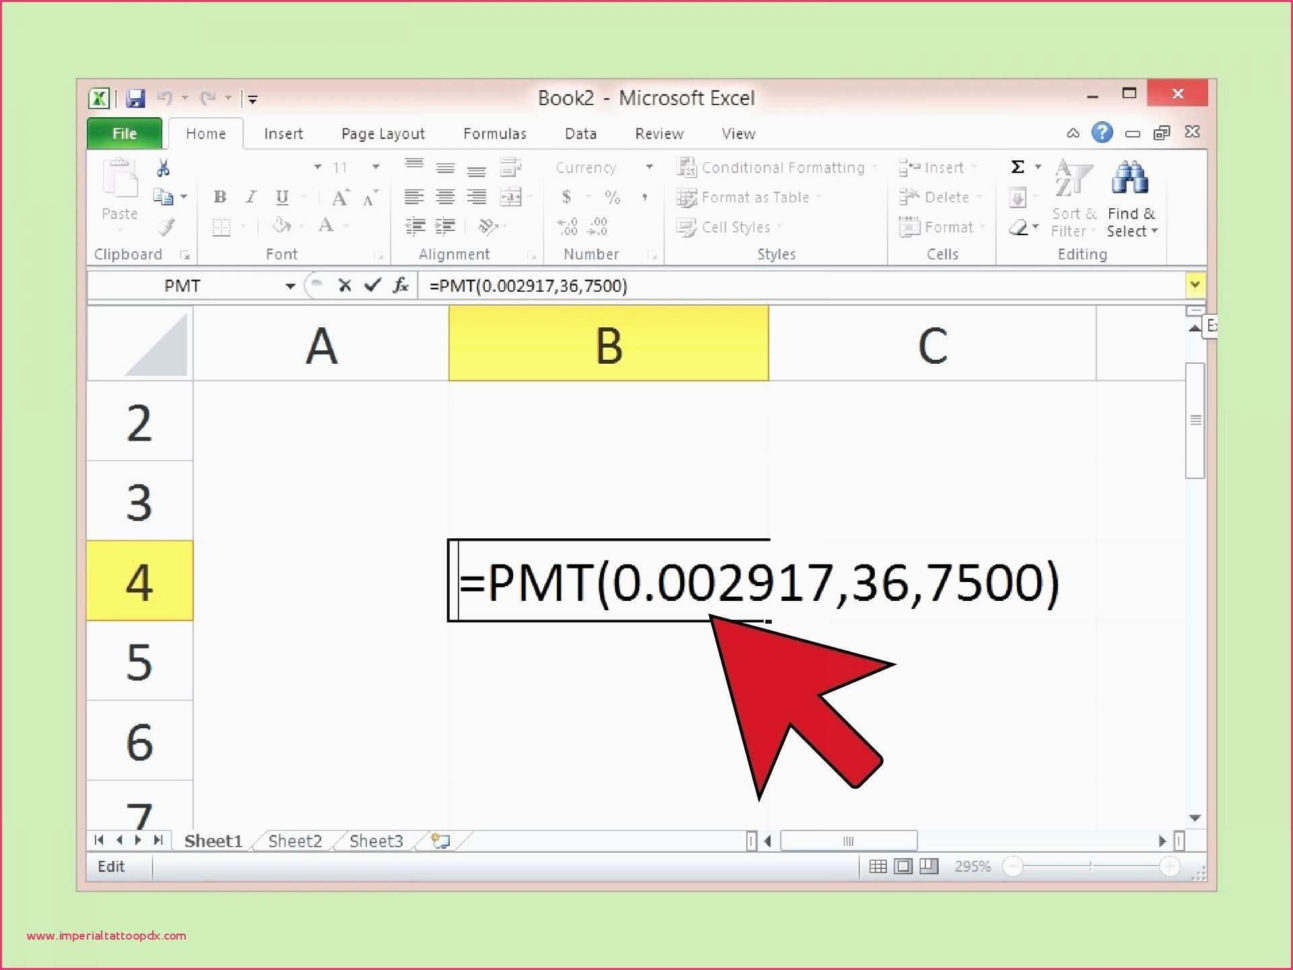Toggle Center text alignment
This screenshot has width=1293, height=970.
[x=445, y=197]
